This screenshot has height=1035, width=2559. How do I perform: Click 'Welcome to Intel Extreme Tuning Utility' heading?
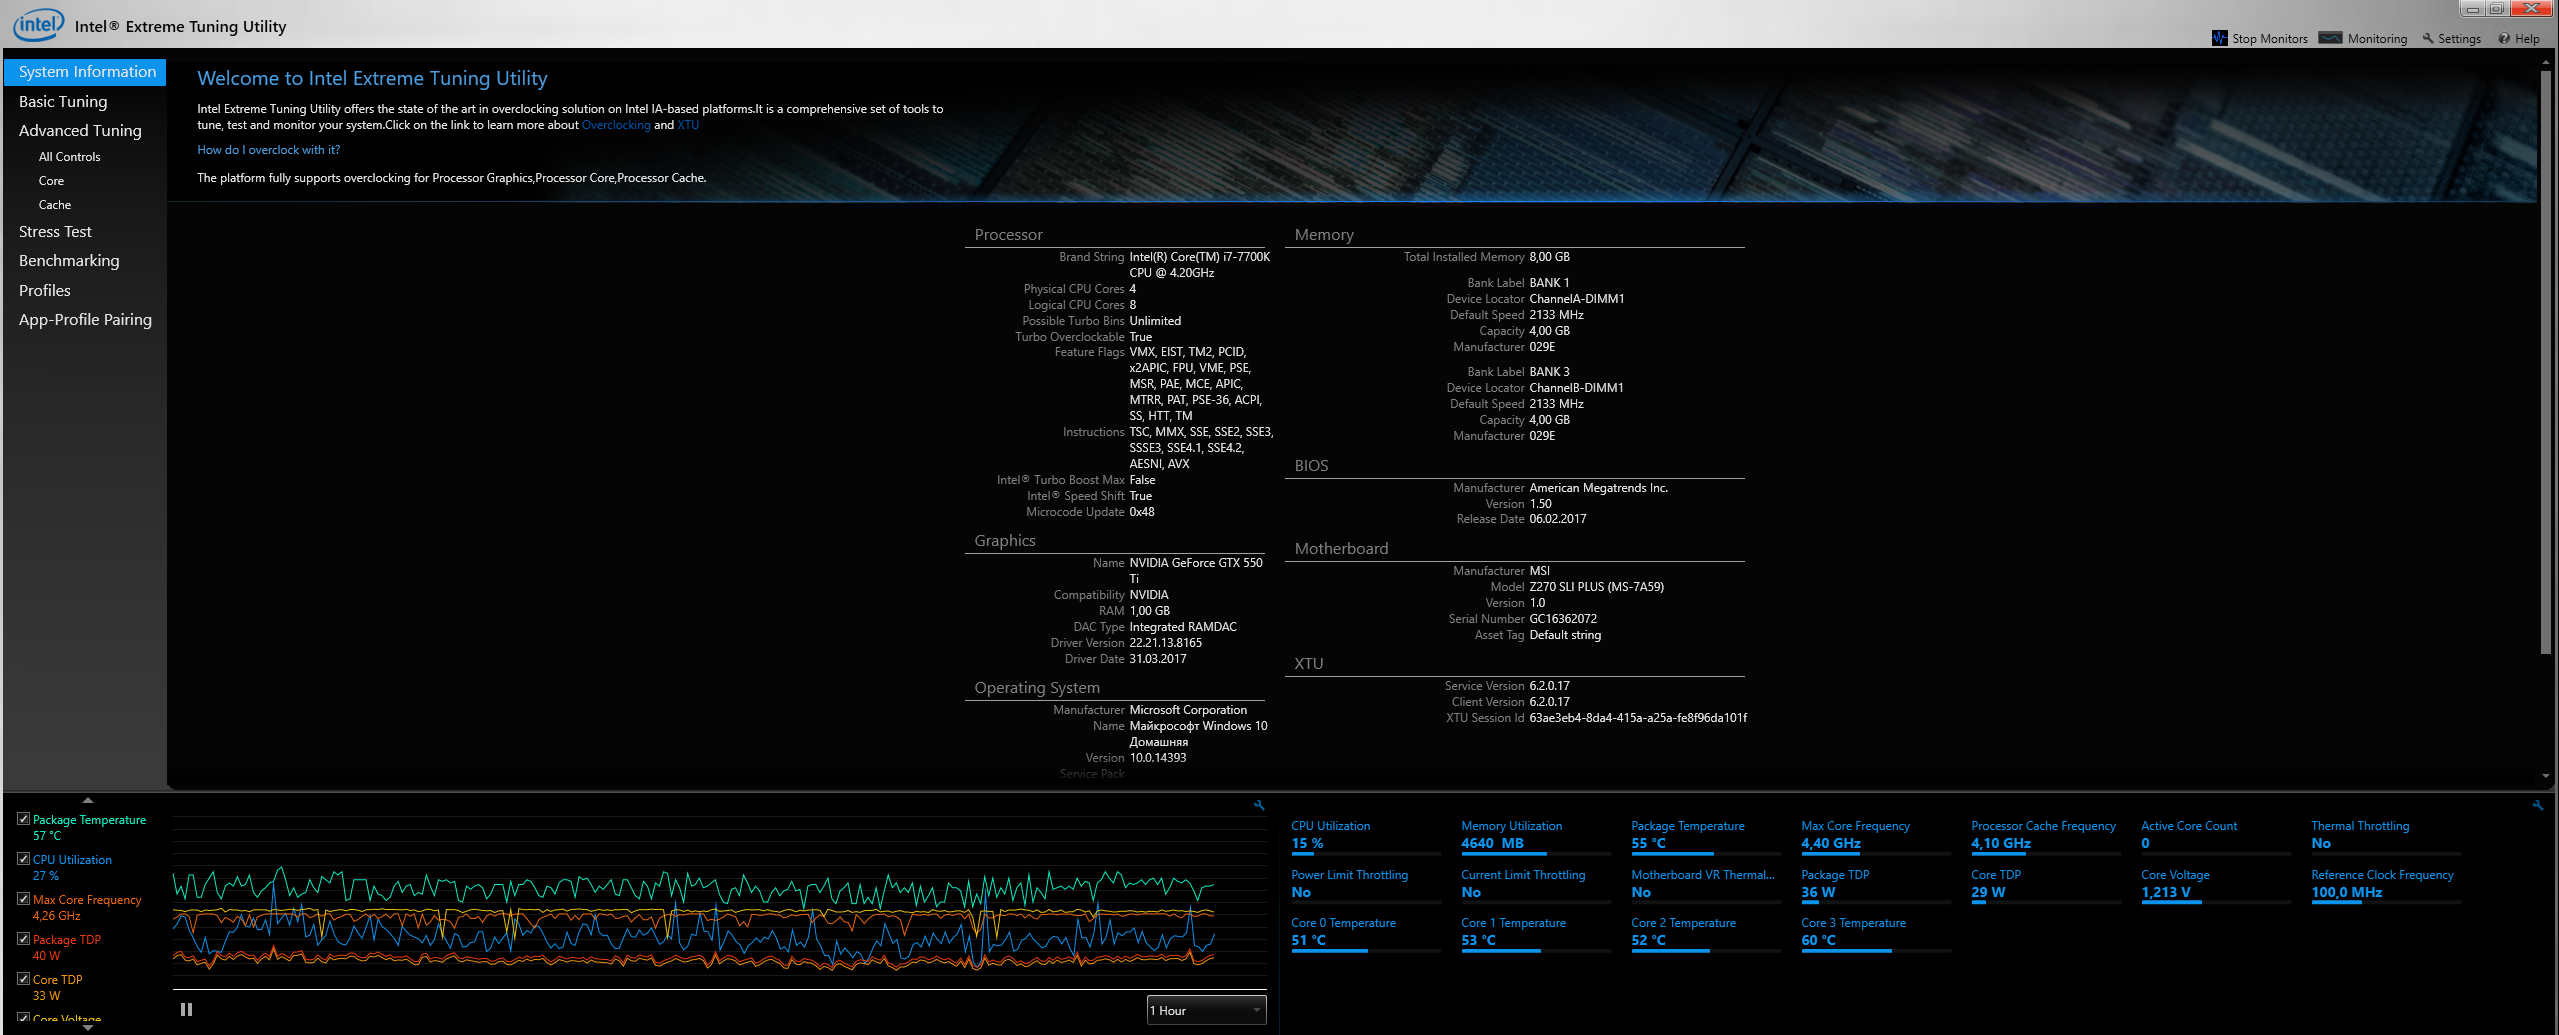point(372,78)
